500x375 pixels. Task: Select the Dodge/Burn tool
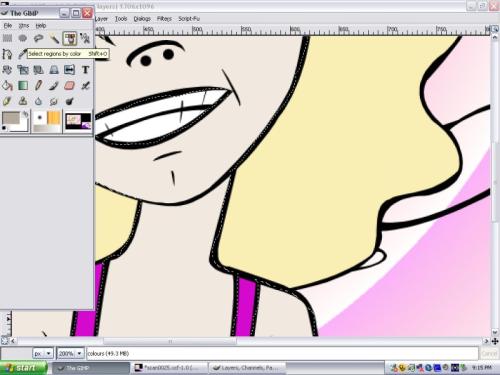[69, 101]
